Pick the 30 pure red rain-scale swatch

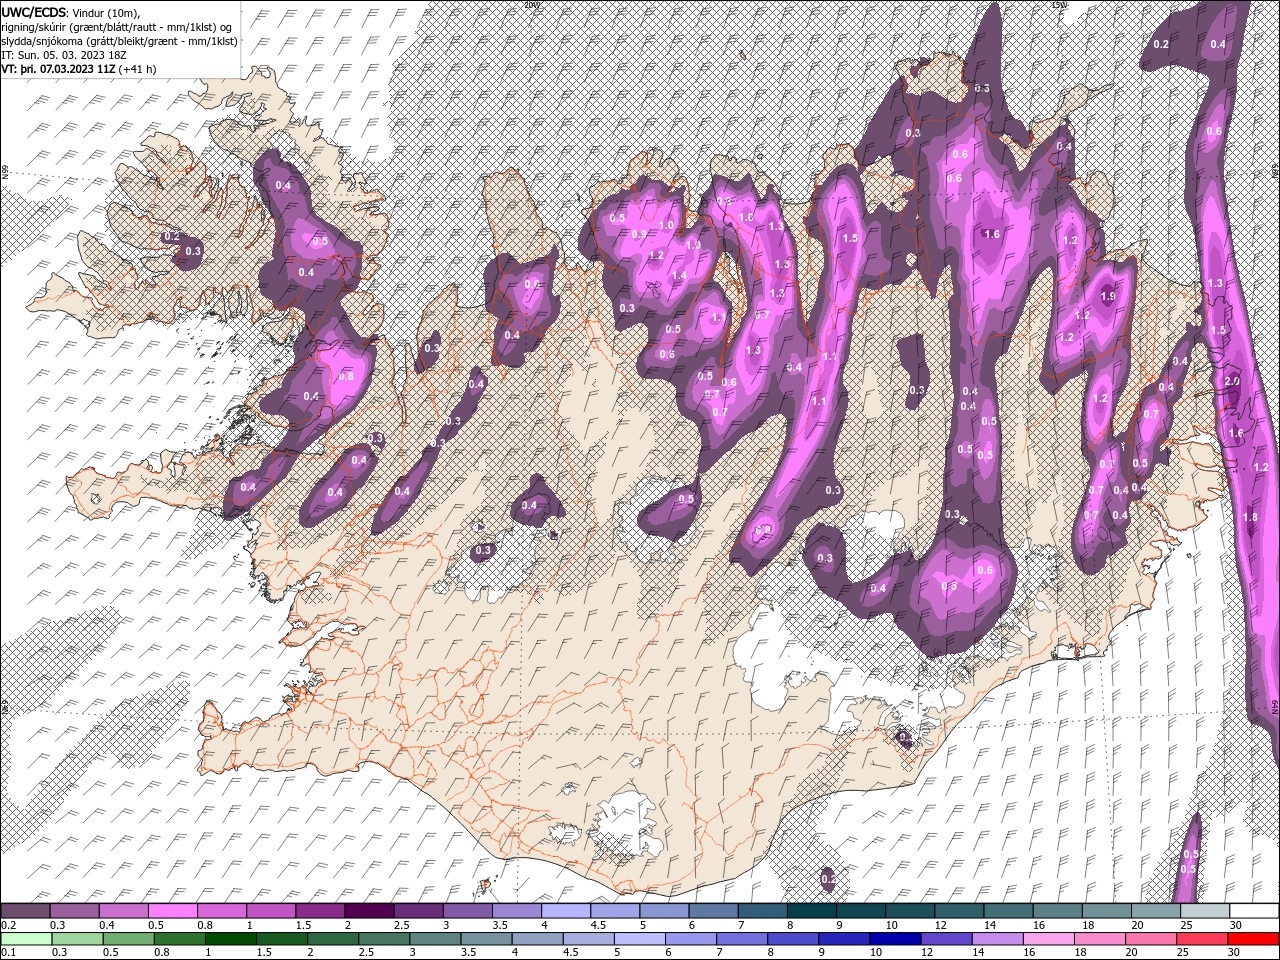click(x=1252, y=939)
